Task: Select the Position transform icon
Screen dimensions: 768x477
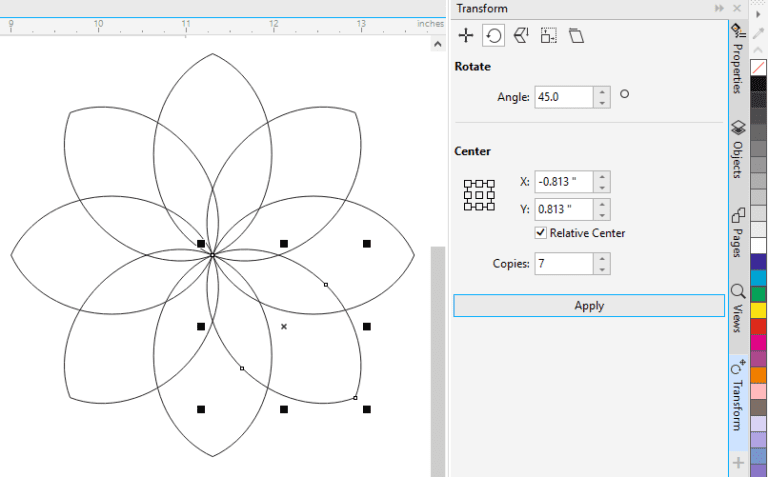Action: click(x=465, y=36)
